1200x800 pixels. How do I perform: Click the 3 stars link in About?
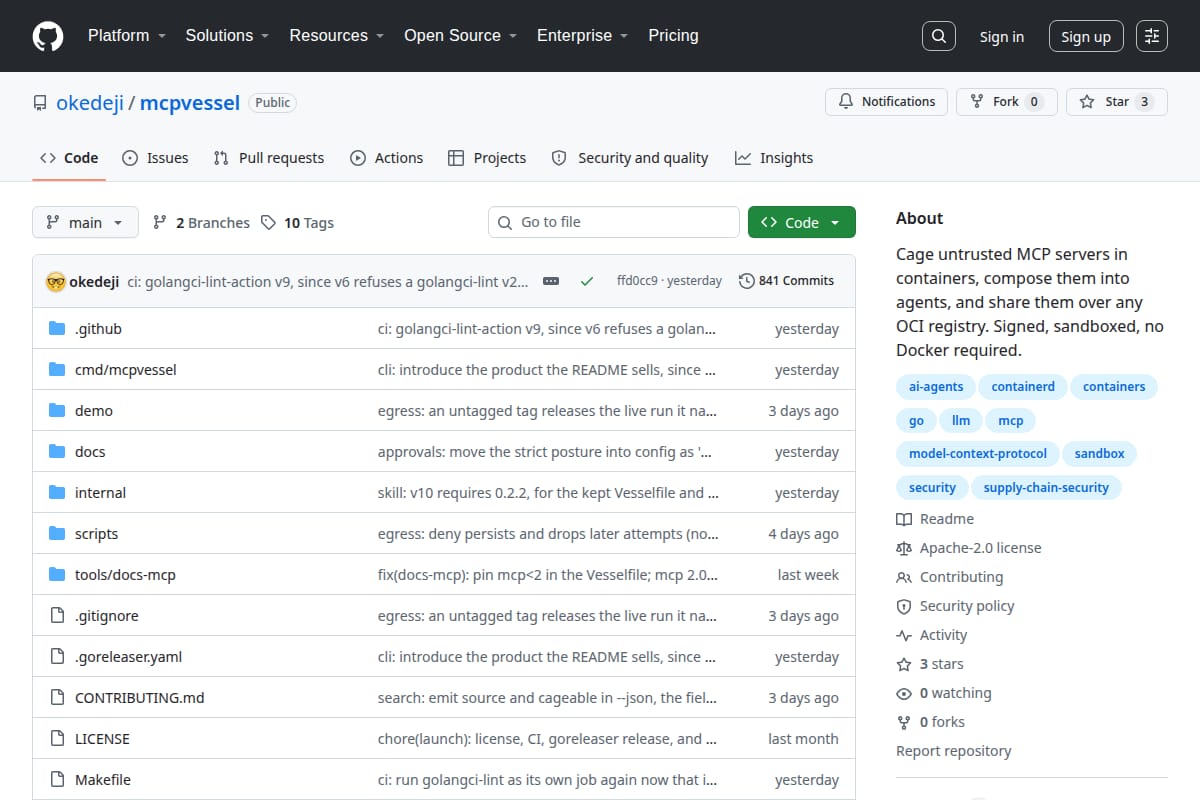[x=930, y=664]
